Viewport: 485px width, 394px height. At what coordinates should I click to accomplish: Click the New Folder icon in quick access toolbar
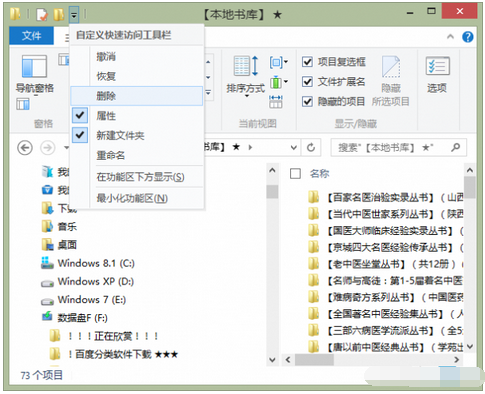59,14
